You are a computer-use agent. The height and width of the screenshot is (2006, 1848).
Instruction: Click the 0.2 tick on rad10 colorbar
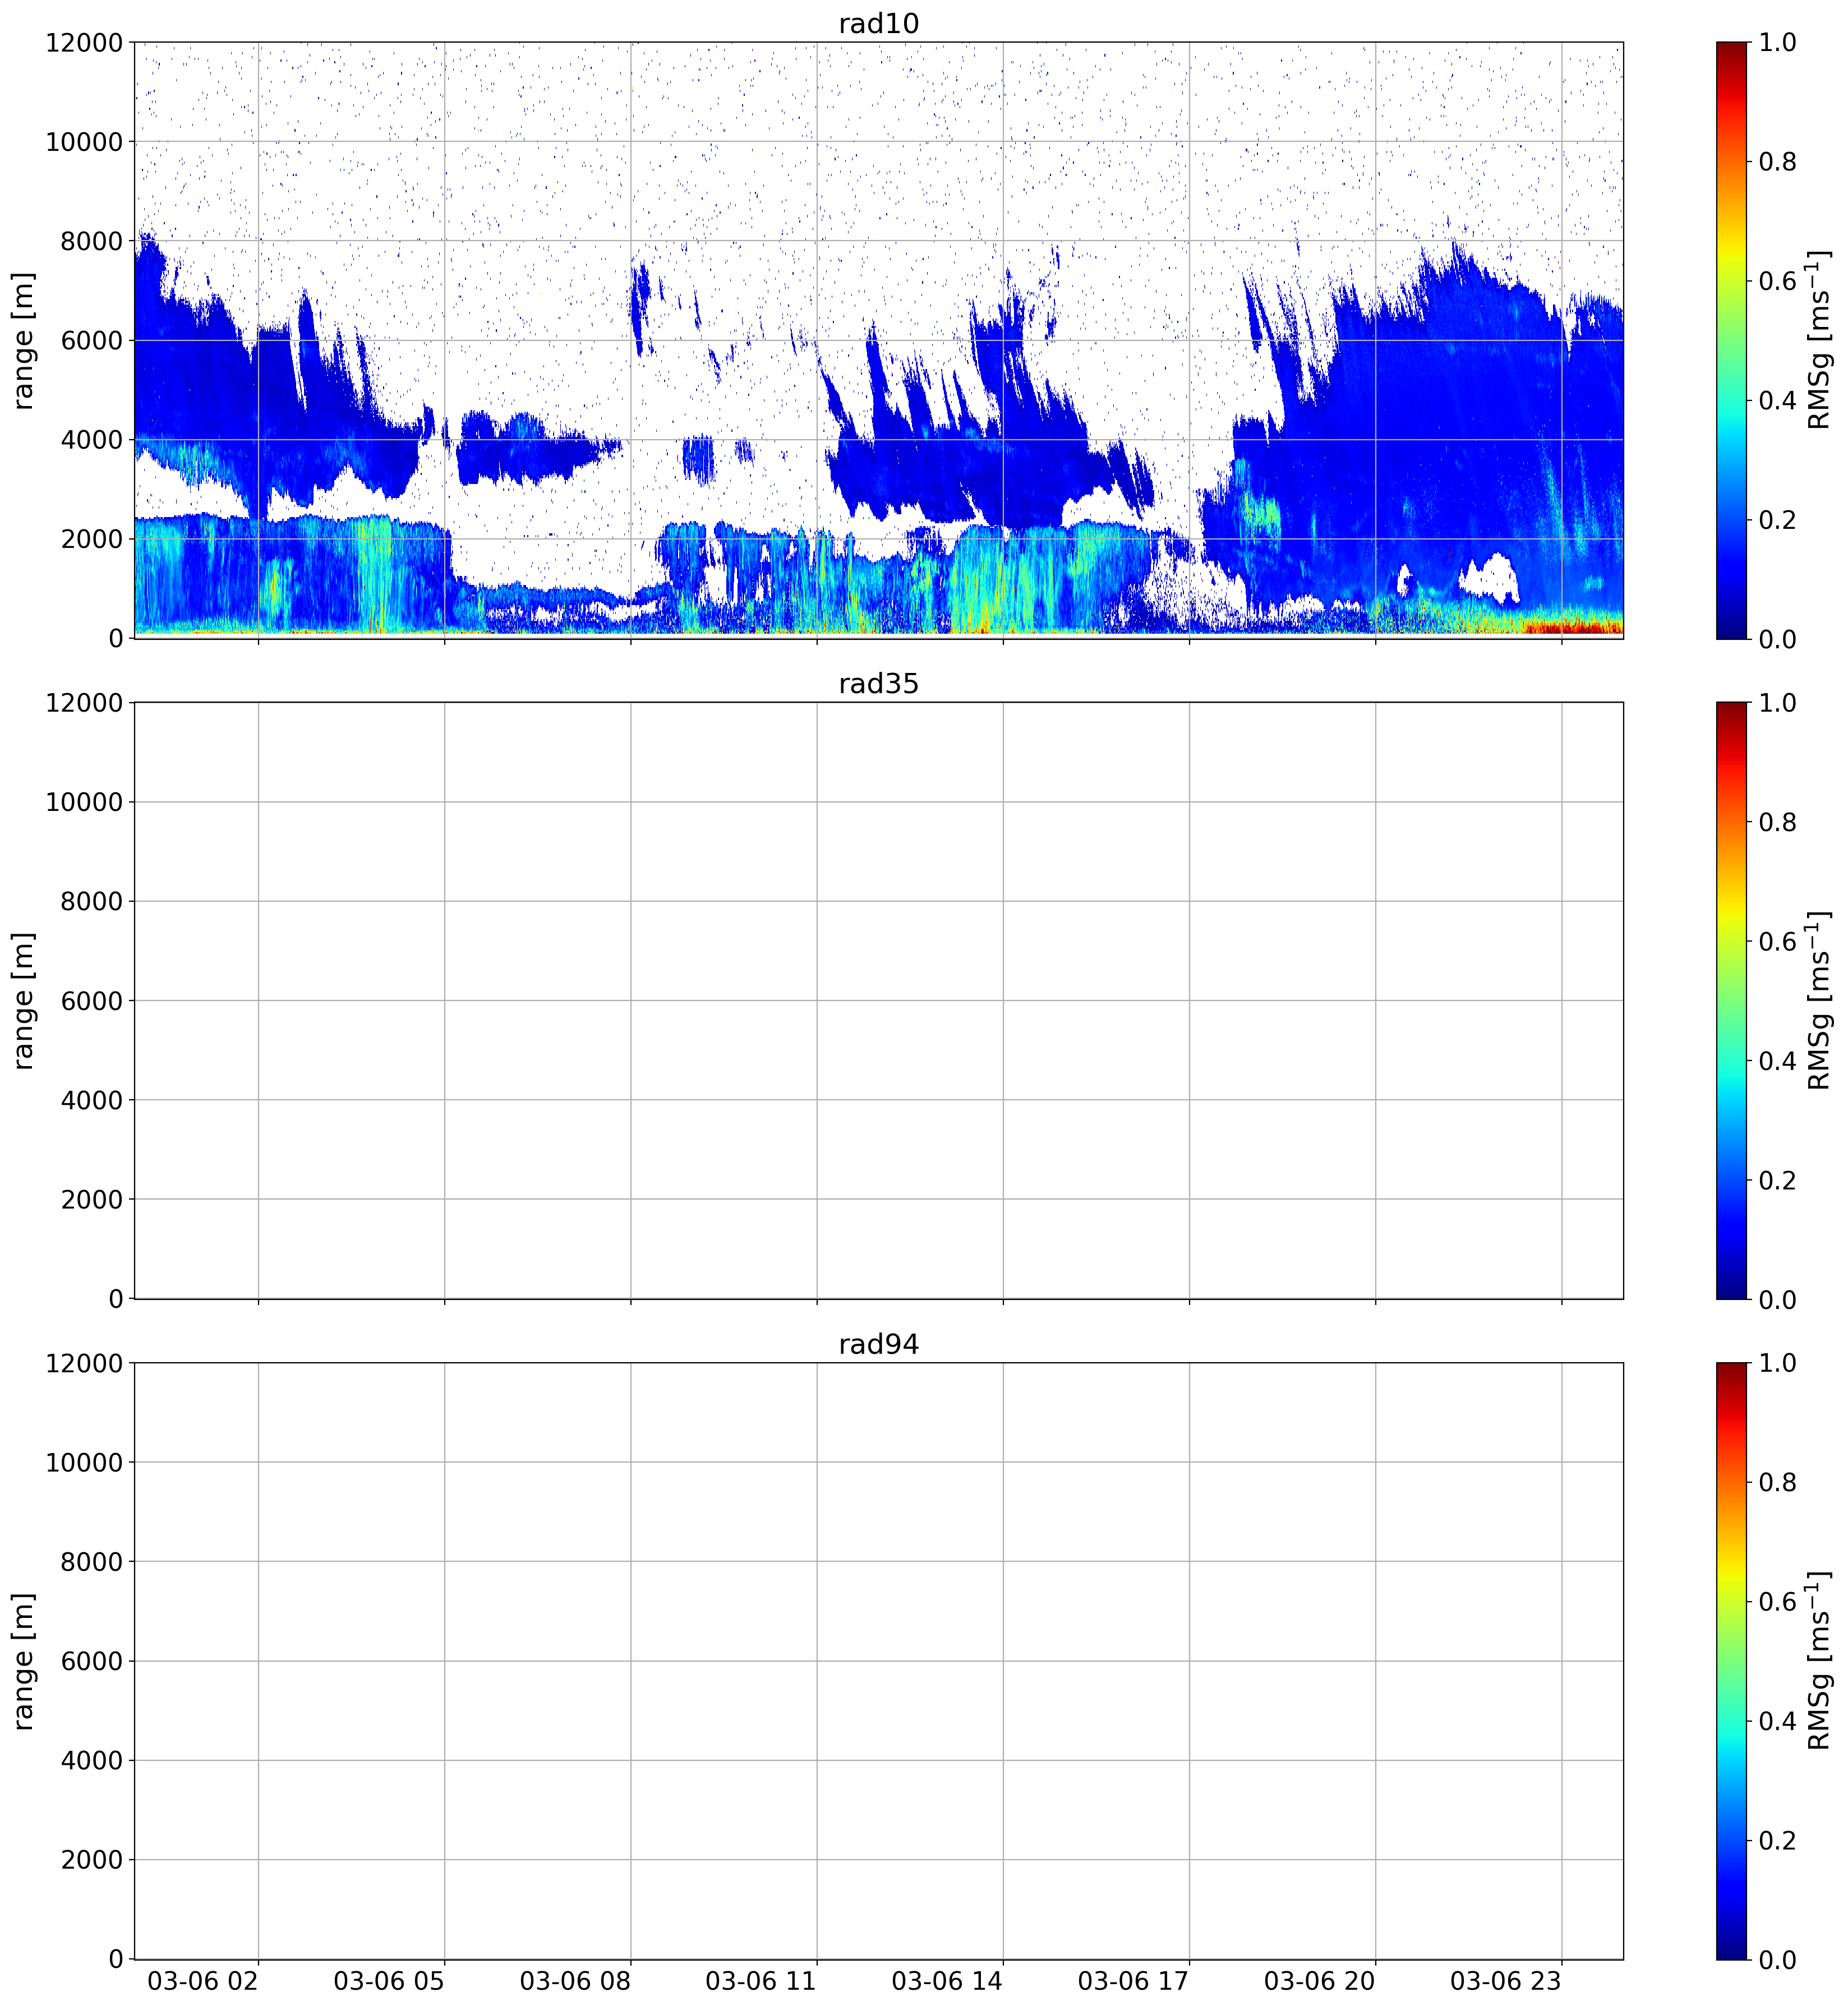[1778, 520]
